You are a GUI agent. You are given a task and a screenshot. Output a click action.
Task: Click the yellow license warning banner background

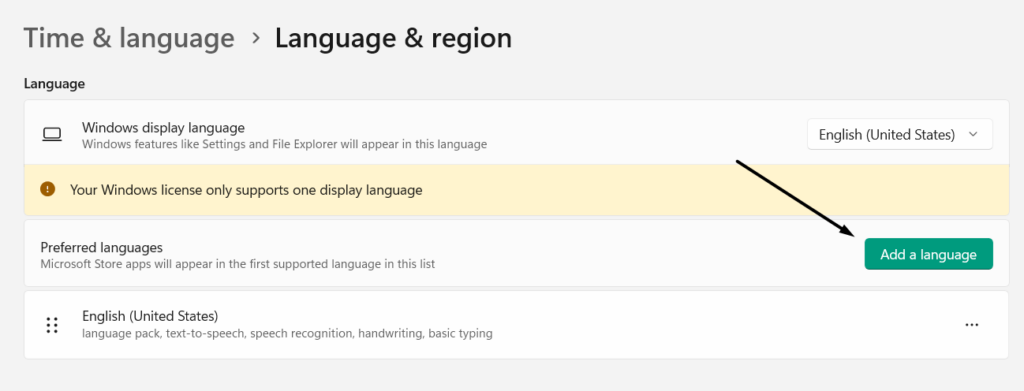coord(517,190)
